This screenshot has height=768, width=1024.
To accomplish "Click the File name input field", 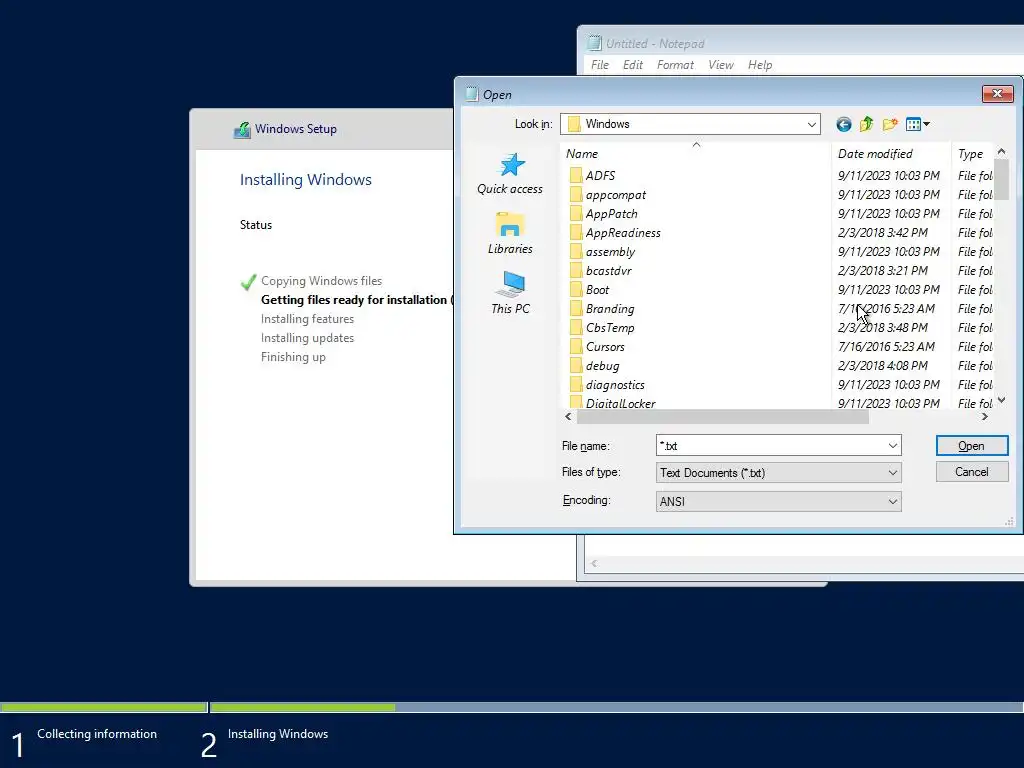I will point(771,445).
